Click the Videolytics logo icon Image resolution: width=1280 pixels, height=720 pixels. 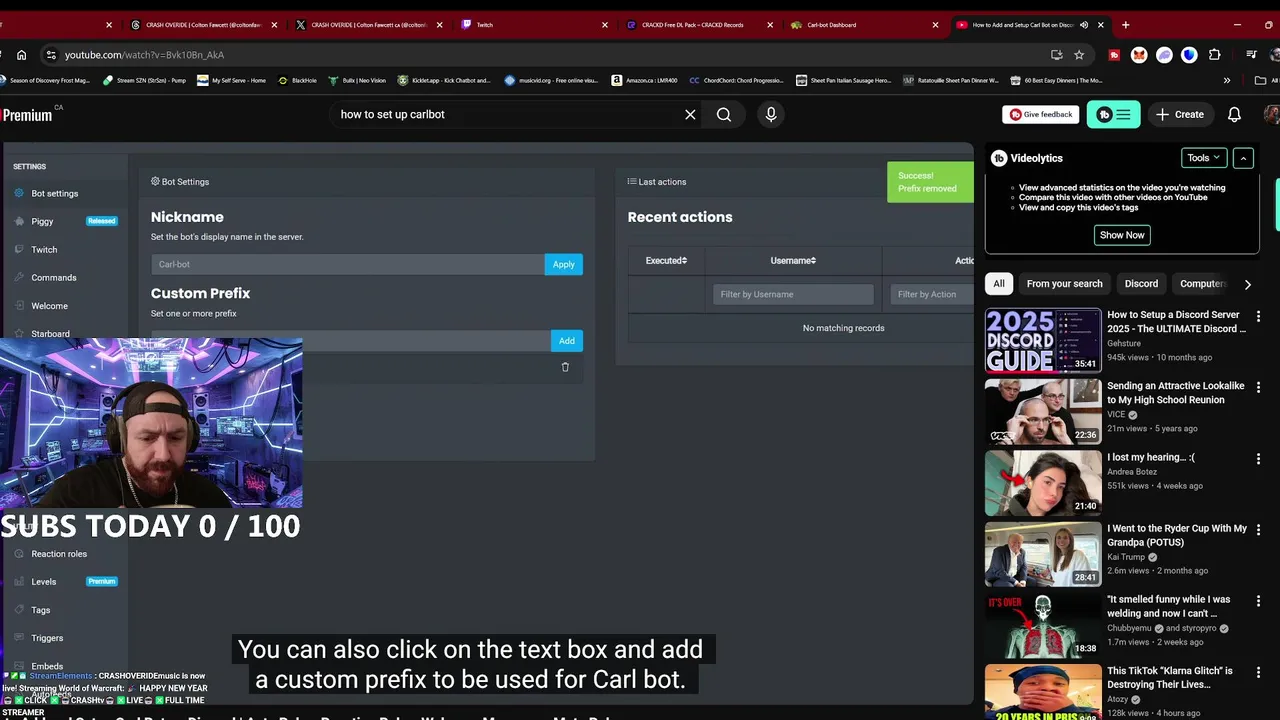pos(999,158)
